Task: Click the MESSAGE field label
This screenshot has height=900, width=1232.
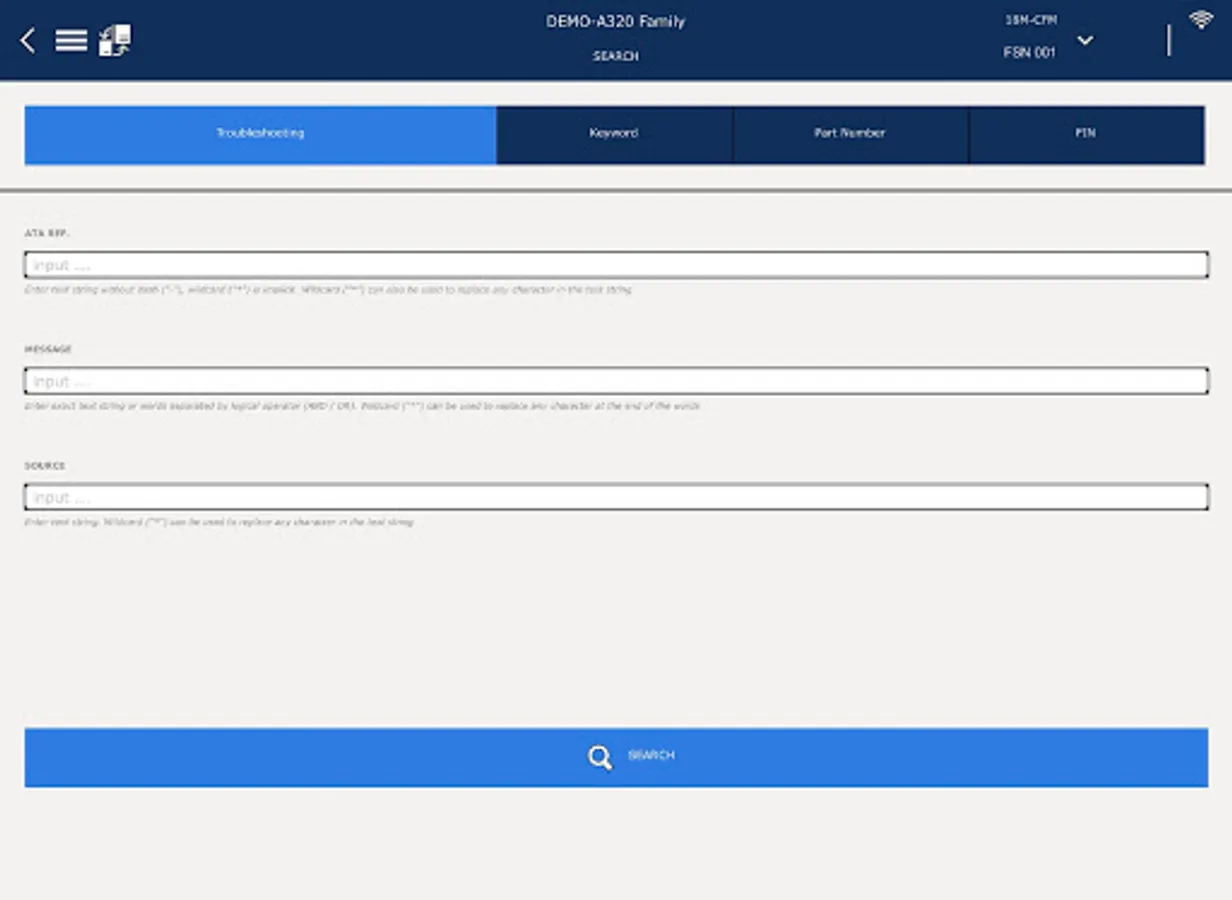Action: coord(48,349)
